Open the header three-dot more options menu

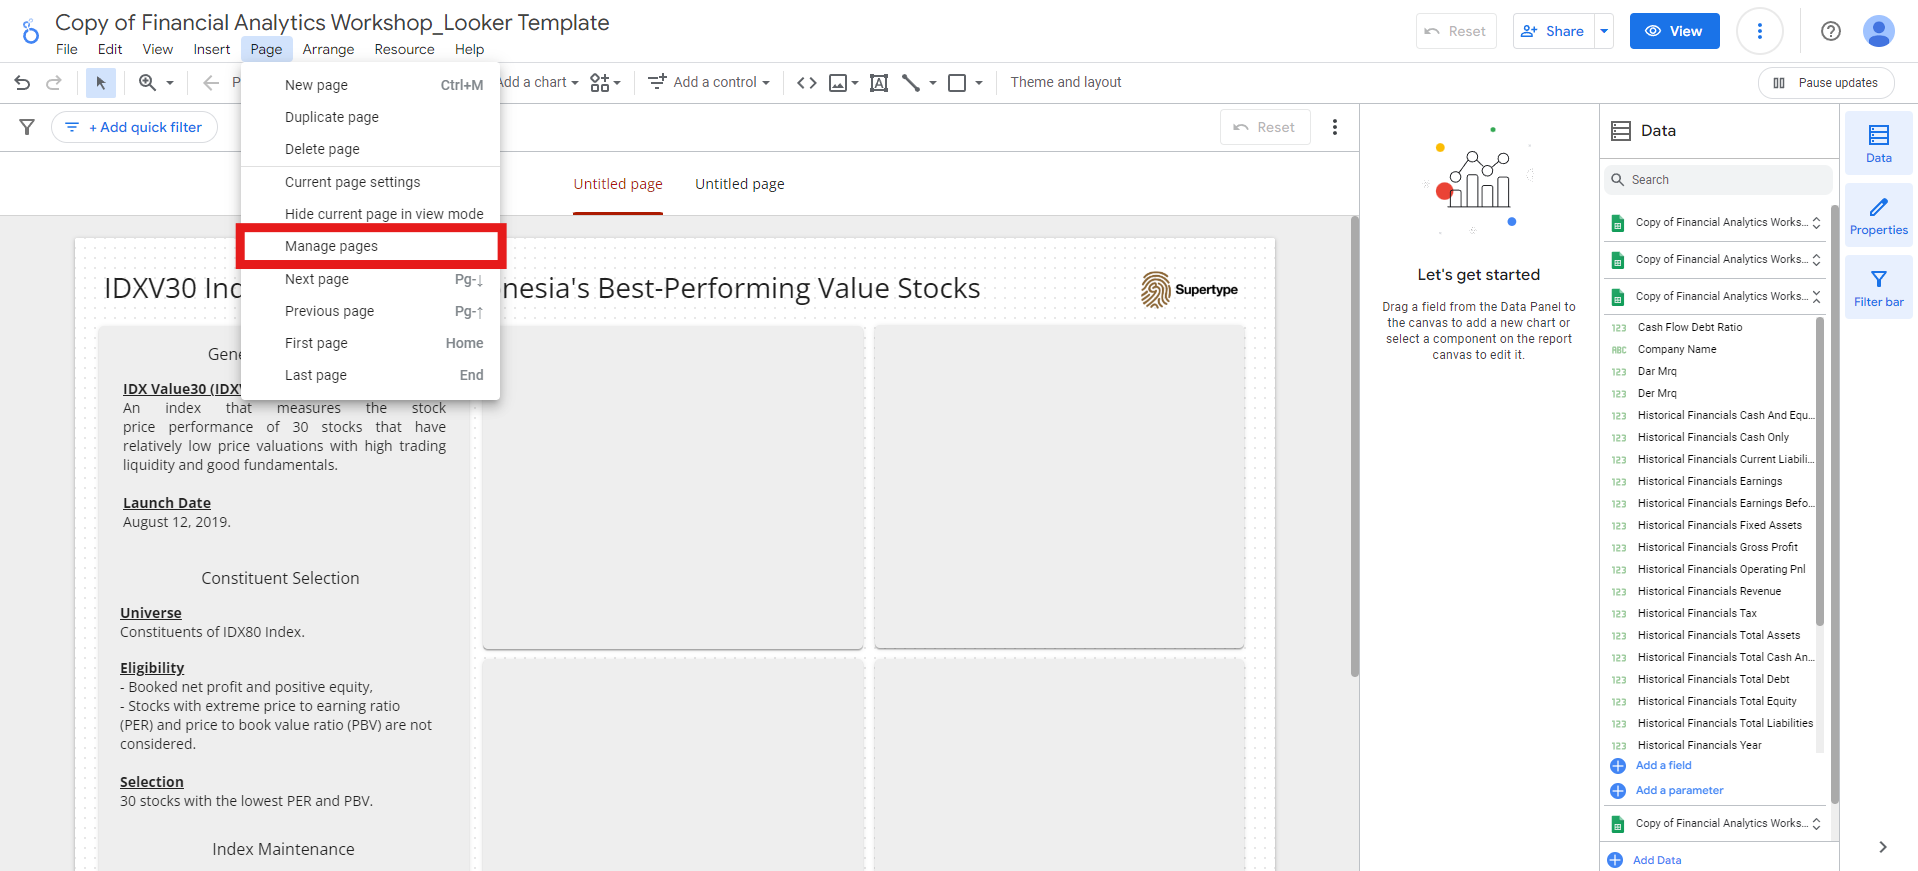pyautogui.click(x=1760, y=31)
